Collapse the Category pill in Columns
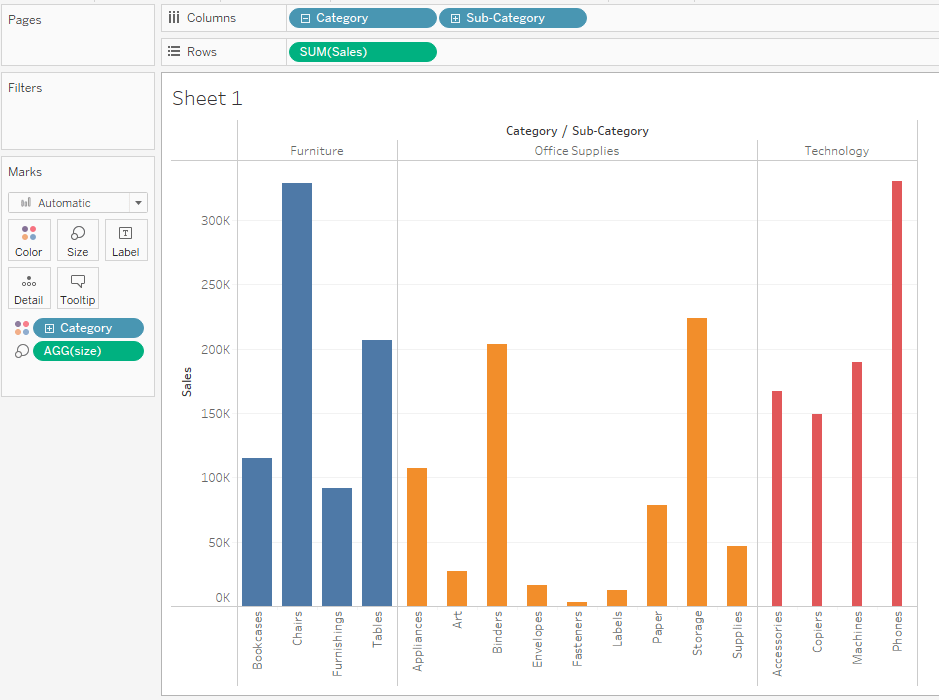The width and height of the screenshot is (939, 700). pos(305,19)
